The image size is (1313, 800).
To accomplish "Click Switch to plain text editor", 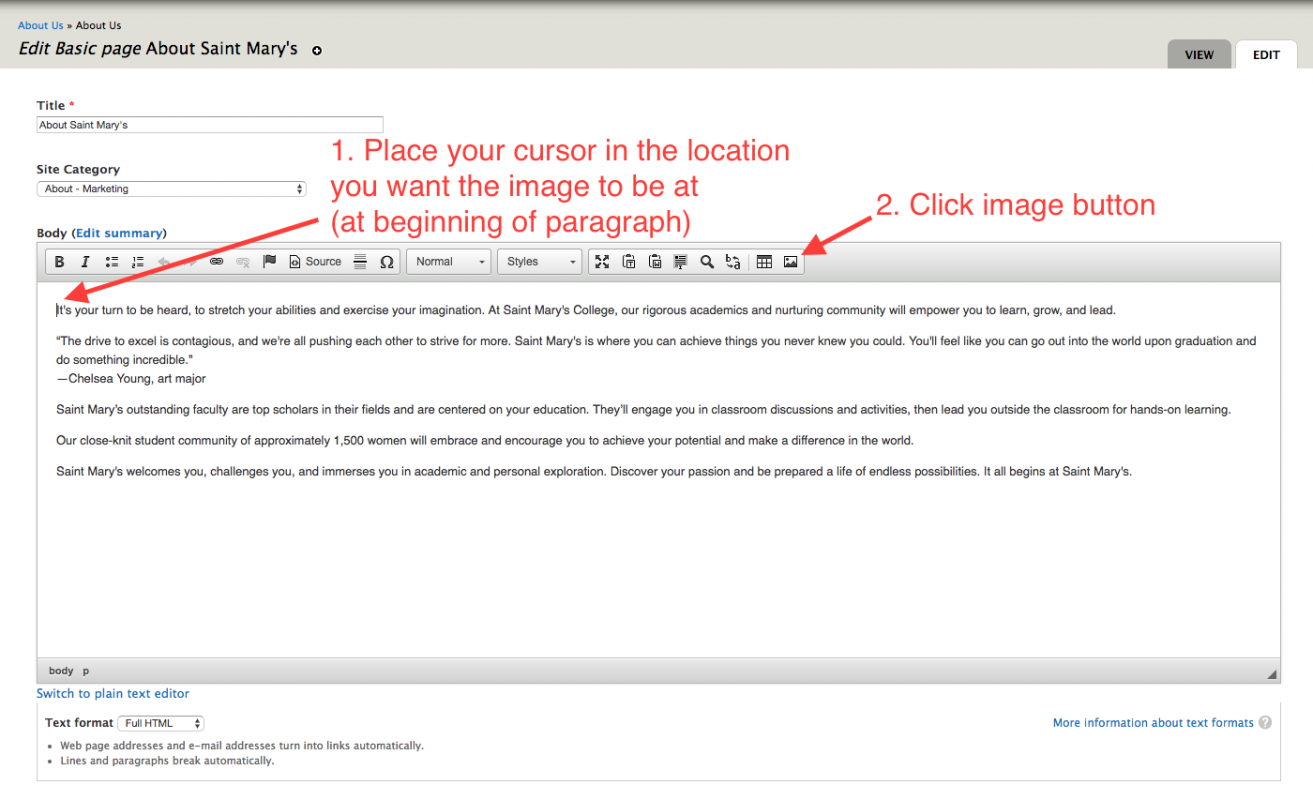I will tap(113, 693).
